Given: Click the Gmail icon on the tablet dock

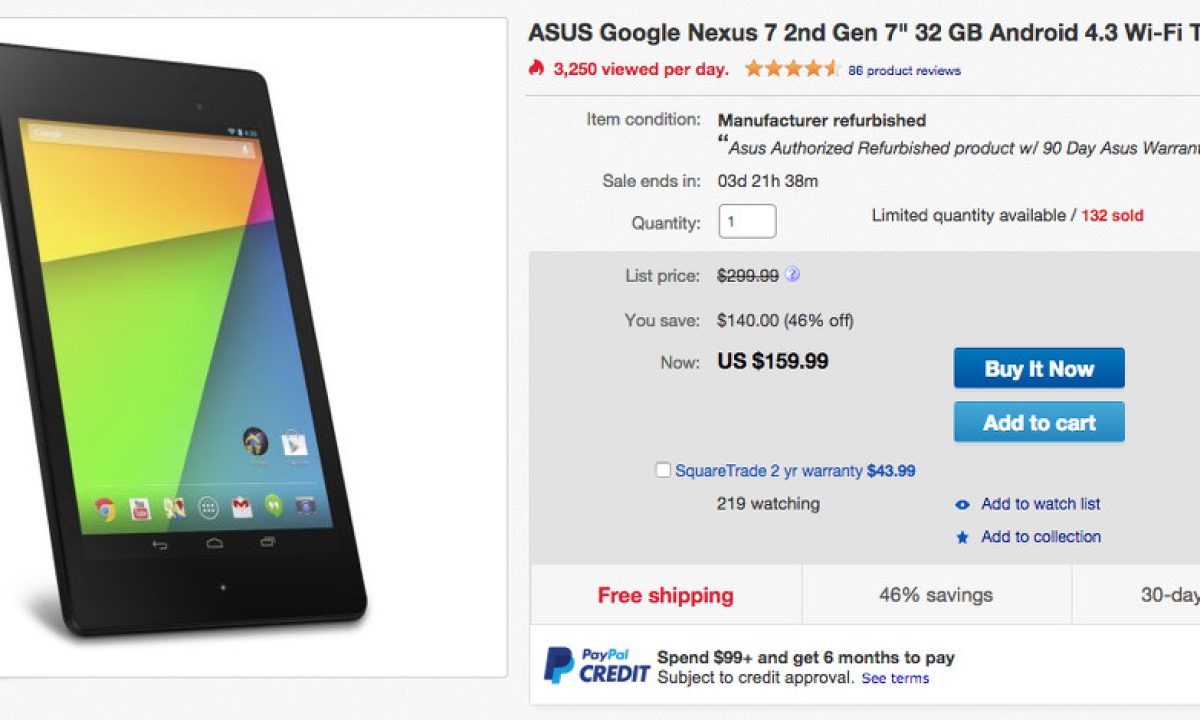Looking at the screenshot, I should 240,507.
